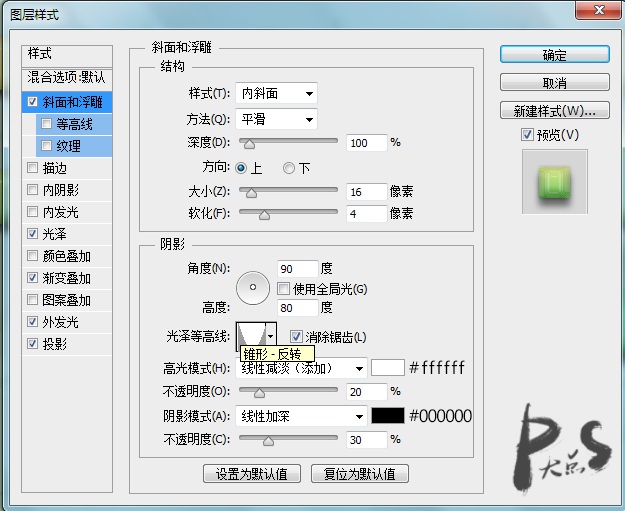This screenshot has width=625, height=511.
Task: Open the white highlight color swatch
Action: pyautogui.click(x=387, y=368)
